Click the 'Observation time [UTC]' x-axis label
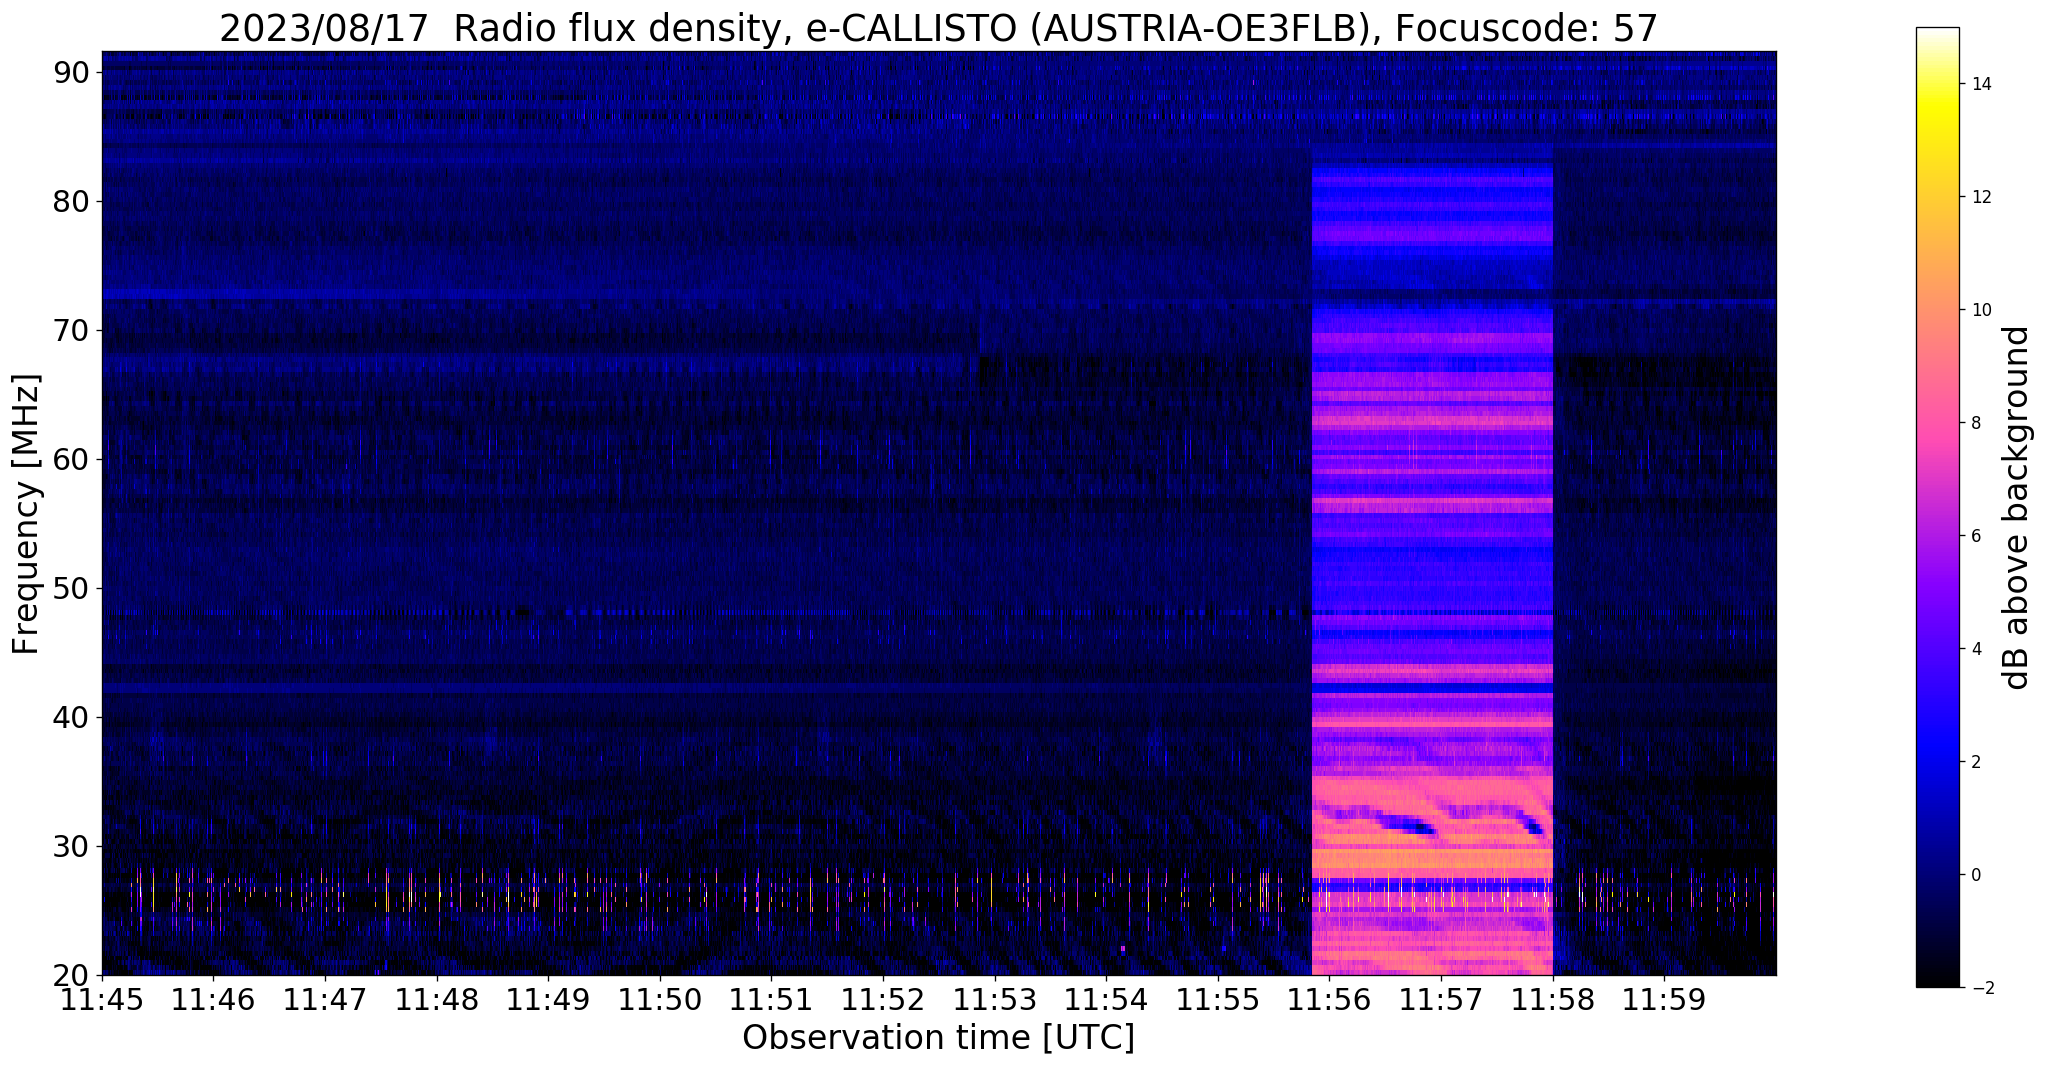The image size is (2047, 1067). pos(938,1038)
